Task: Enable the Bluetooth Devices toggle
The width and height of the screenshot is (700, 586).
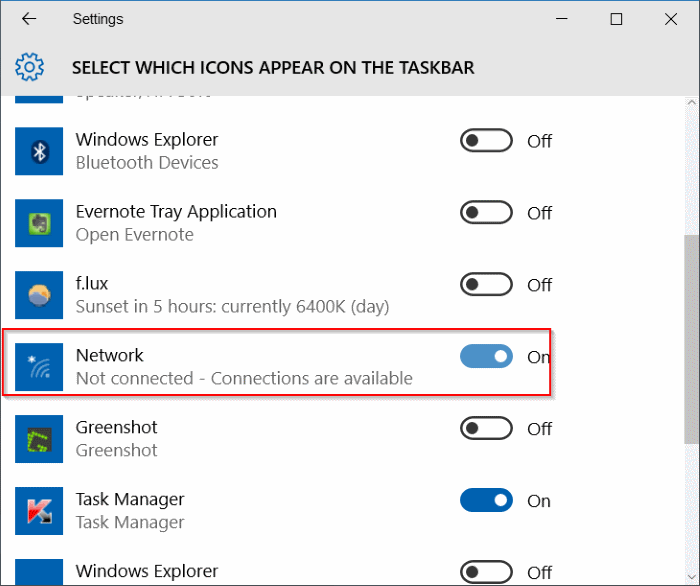Action: click(486, 141)
